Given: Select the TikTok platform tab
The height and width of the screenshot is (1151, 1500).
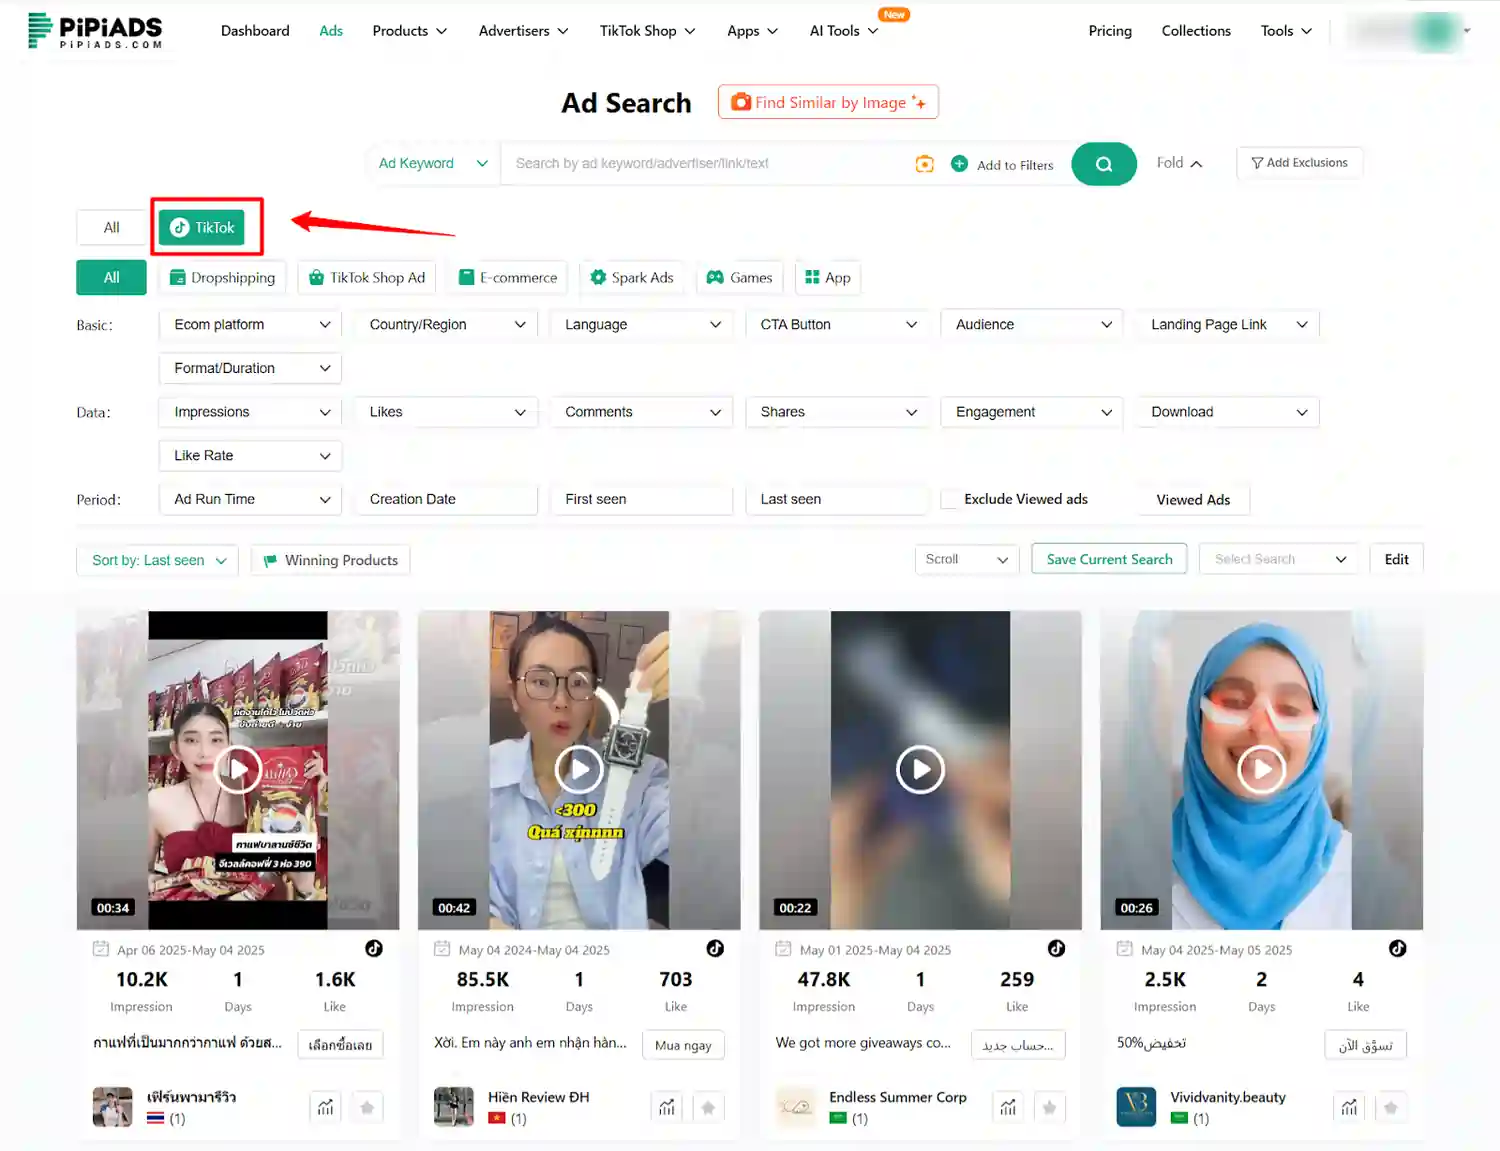Looking at the screenshot, I should [x=205, y=227].
